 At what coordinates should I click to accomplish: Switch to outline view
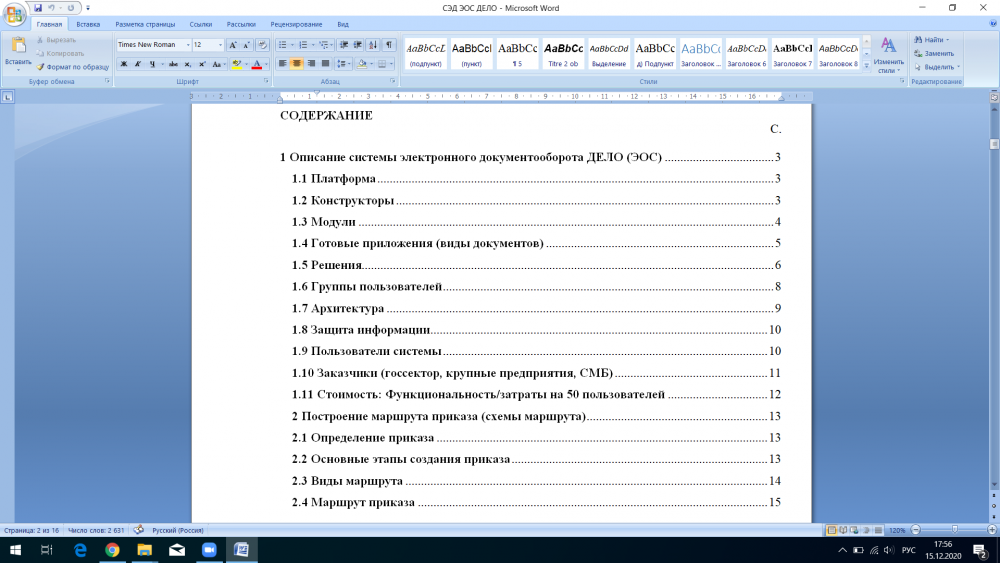(866, 530)
